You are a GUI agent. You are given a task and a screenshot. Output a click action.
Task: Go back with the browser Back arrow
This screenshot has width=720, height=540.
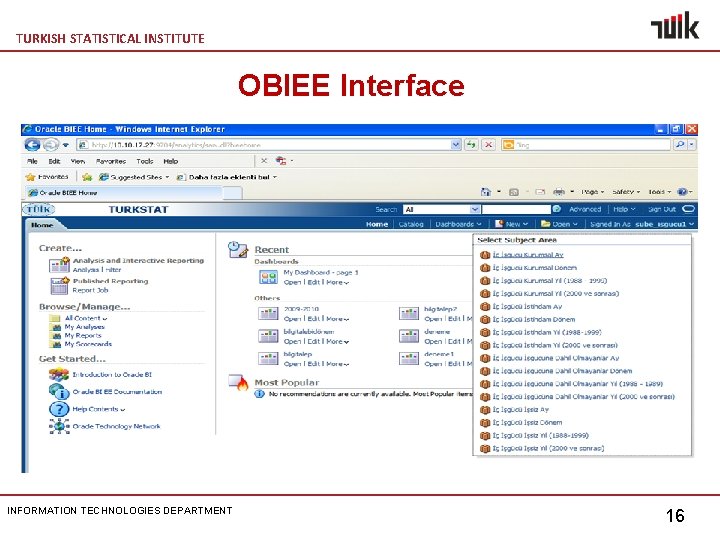32,145
